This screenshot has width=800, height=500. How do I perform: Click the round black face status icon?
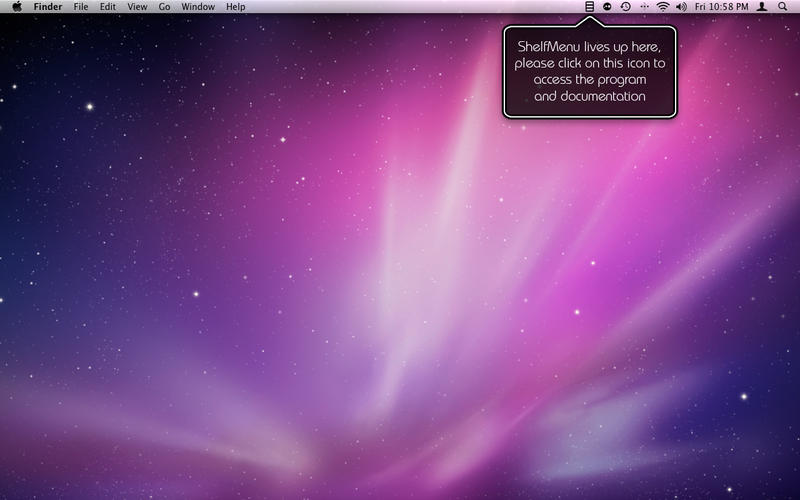(607, 7)
